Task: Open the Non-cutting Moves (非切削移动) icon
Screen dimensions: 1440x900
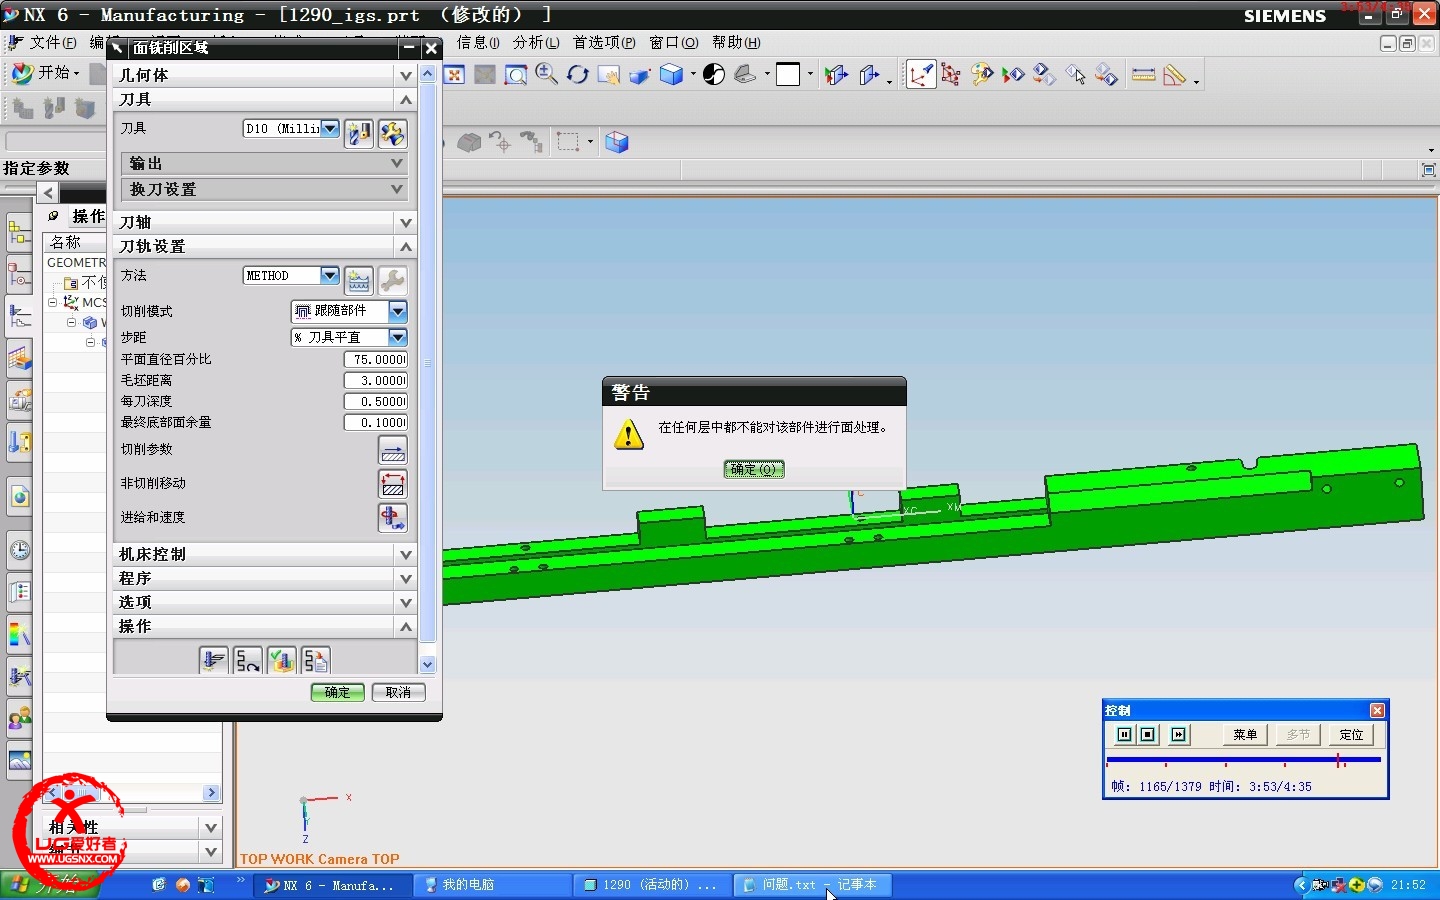Action: tap(393, 484)
